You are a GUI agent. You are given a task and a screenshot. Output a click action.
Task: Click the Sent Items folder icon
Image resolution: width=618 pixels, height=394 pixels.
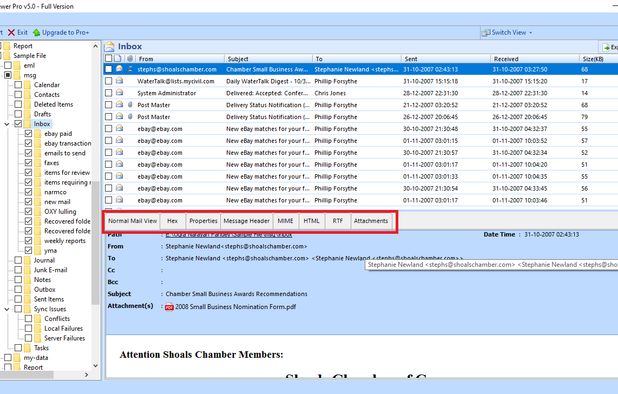(27, 299)
